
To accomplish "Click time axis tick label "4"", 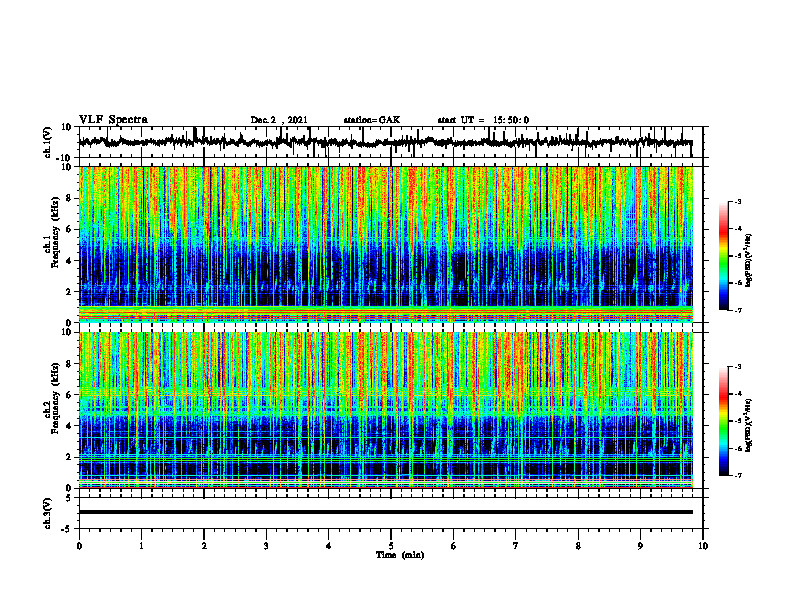I will [x=329, y=546].
